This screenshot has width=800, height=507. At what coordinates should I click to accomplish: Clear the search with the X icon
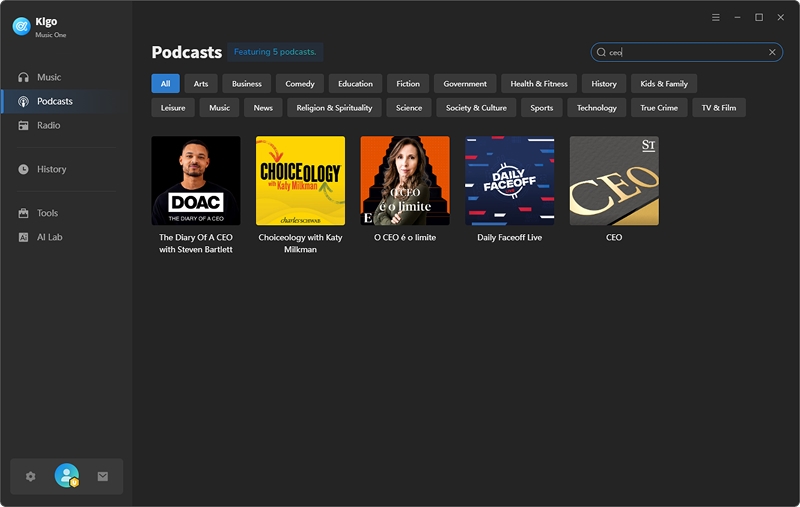click(772, 52)
